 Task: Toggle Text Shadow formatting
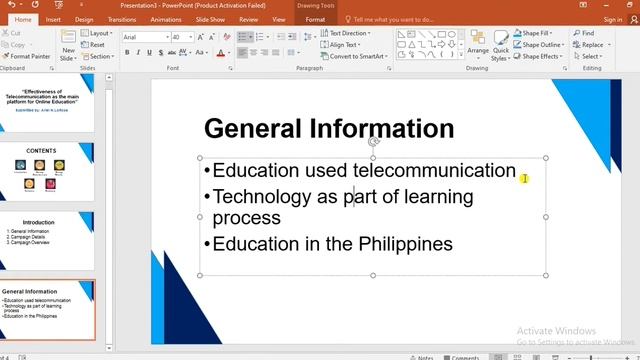161,53
